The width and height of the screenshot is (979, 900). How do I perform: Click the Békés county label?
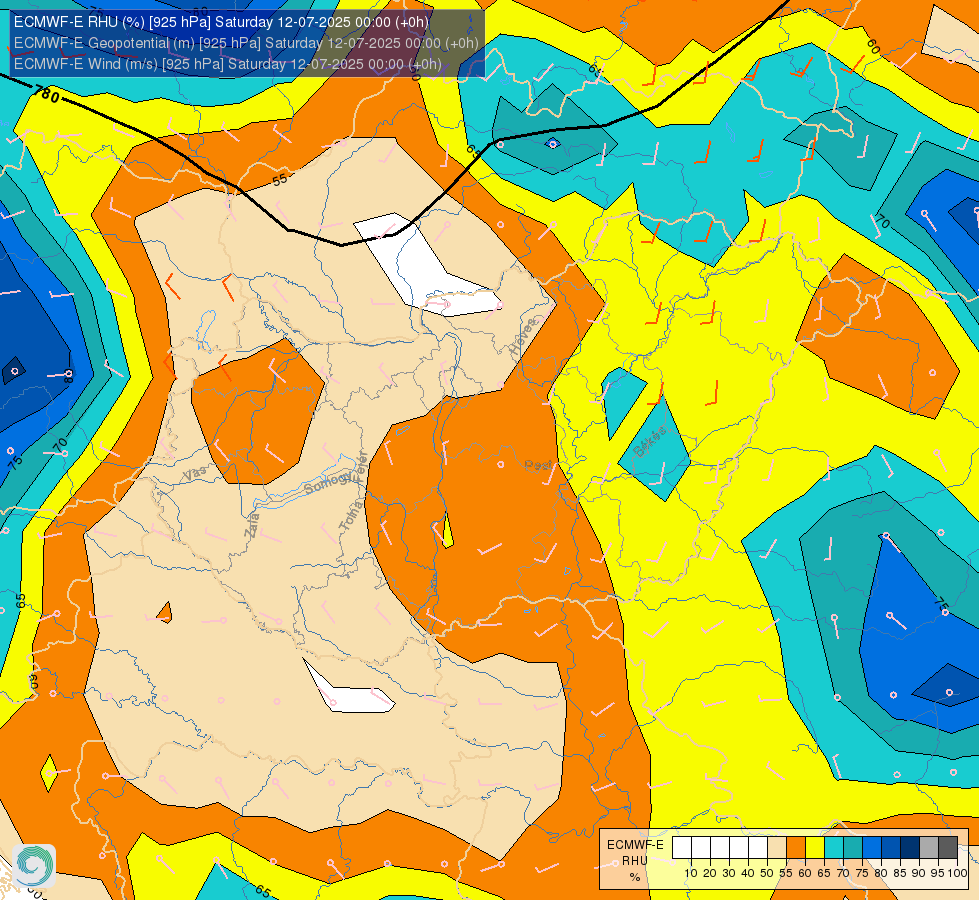click(x=650, y=442)
